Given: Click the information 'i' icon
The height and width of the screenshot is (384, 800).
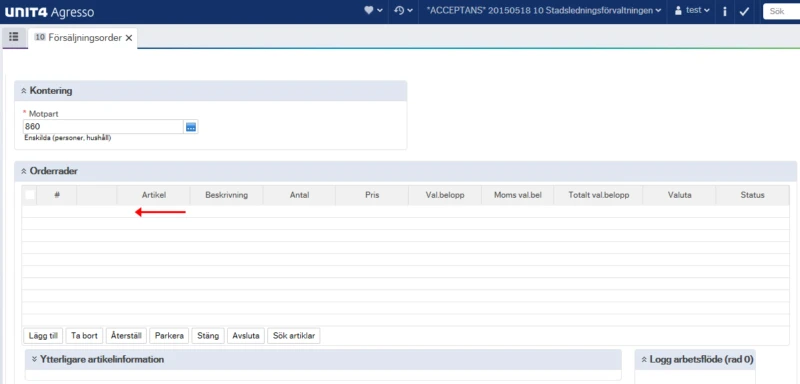Looking at the screenshot, I should 724,11.
